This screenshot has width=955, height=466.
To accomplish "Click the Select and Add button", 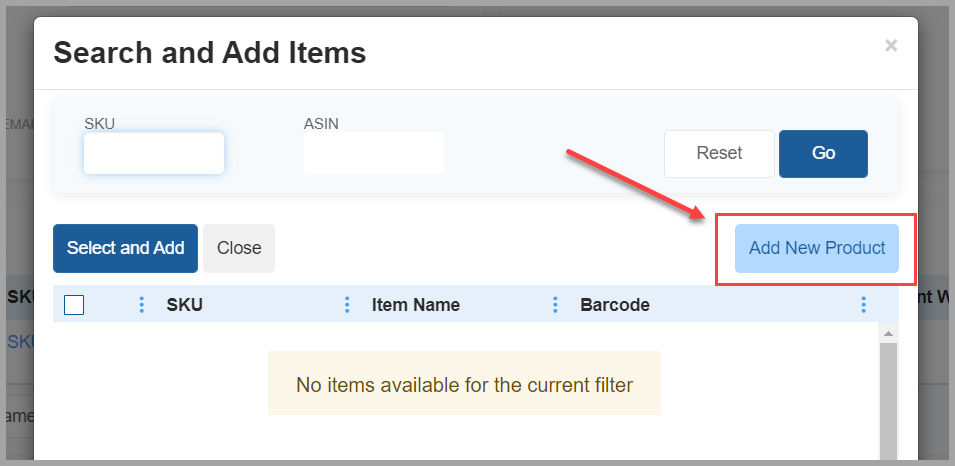I will click(x=125, y=248).
